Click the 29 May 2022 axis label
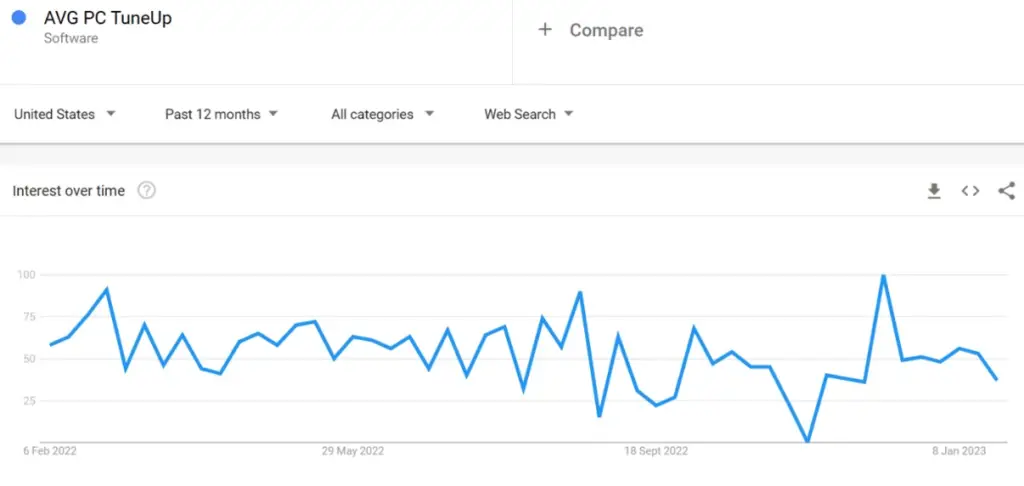 pos(353,451)
